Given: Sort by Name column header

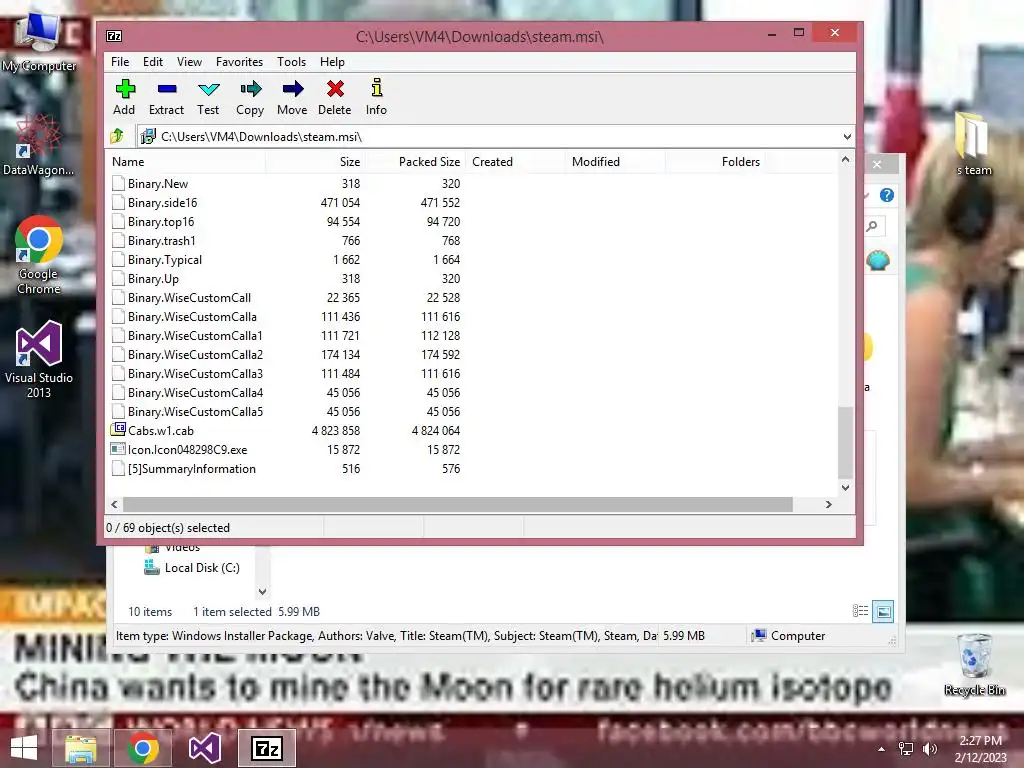Looking at the screenshot, I should (185, 161).
